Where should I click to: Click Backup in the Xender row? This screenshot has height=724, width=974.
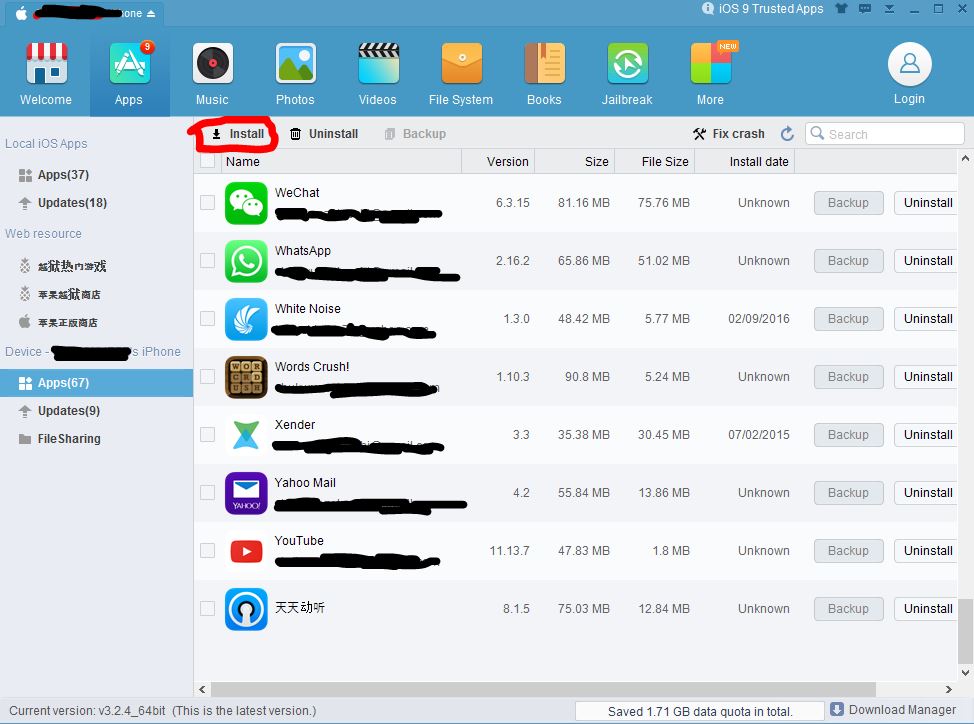click(849, 435)
